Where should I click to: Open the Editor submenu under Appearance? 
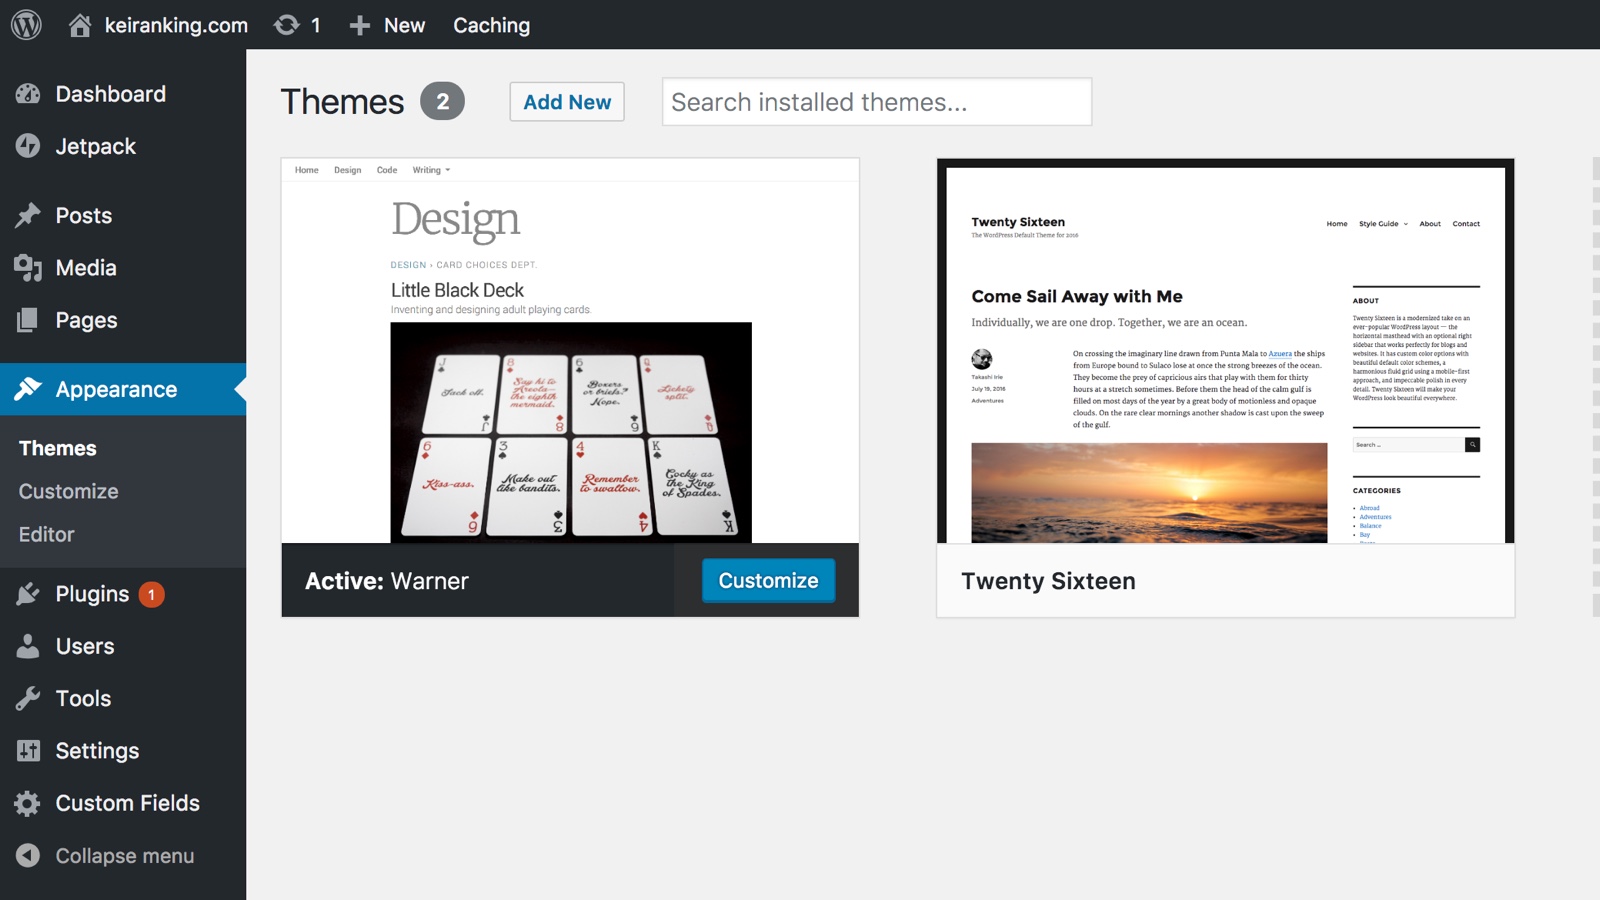[47, 534]
